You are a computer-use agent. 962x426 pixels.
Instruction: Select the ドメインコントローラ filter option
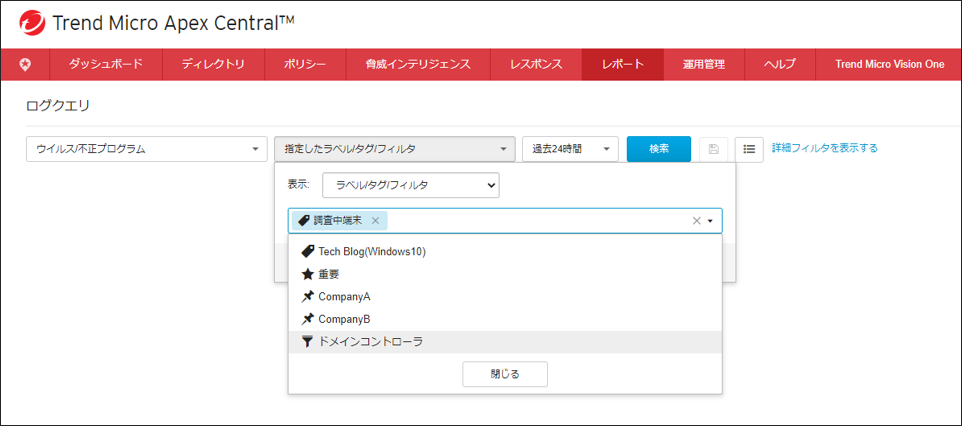point(505,342)
